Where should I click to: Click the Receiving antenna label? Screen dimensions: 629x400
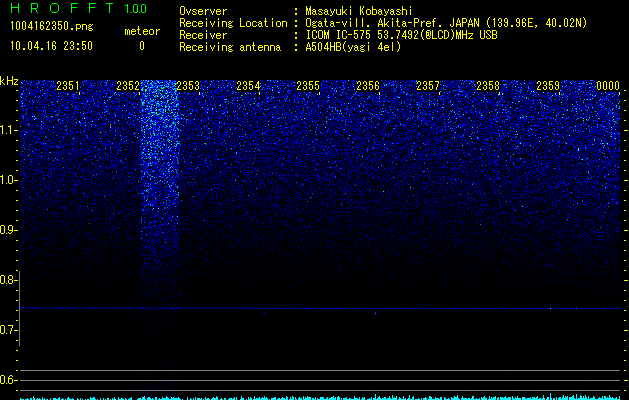tap(230, 47)
